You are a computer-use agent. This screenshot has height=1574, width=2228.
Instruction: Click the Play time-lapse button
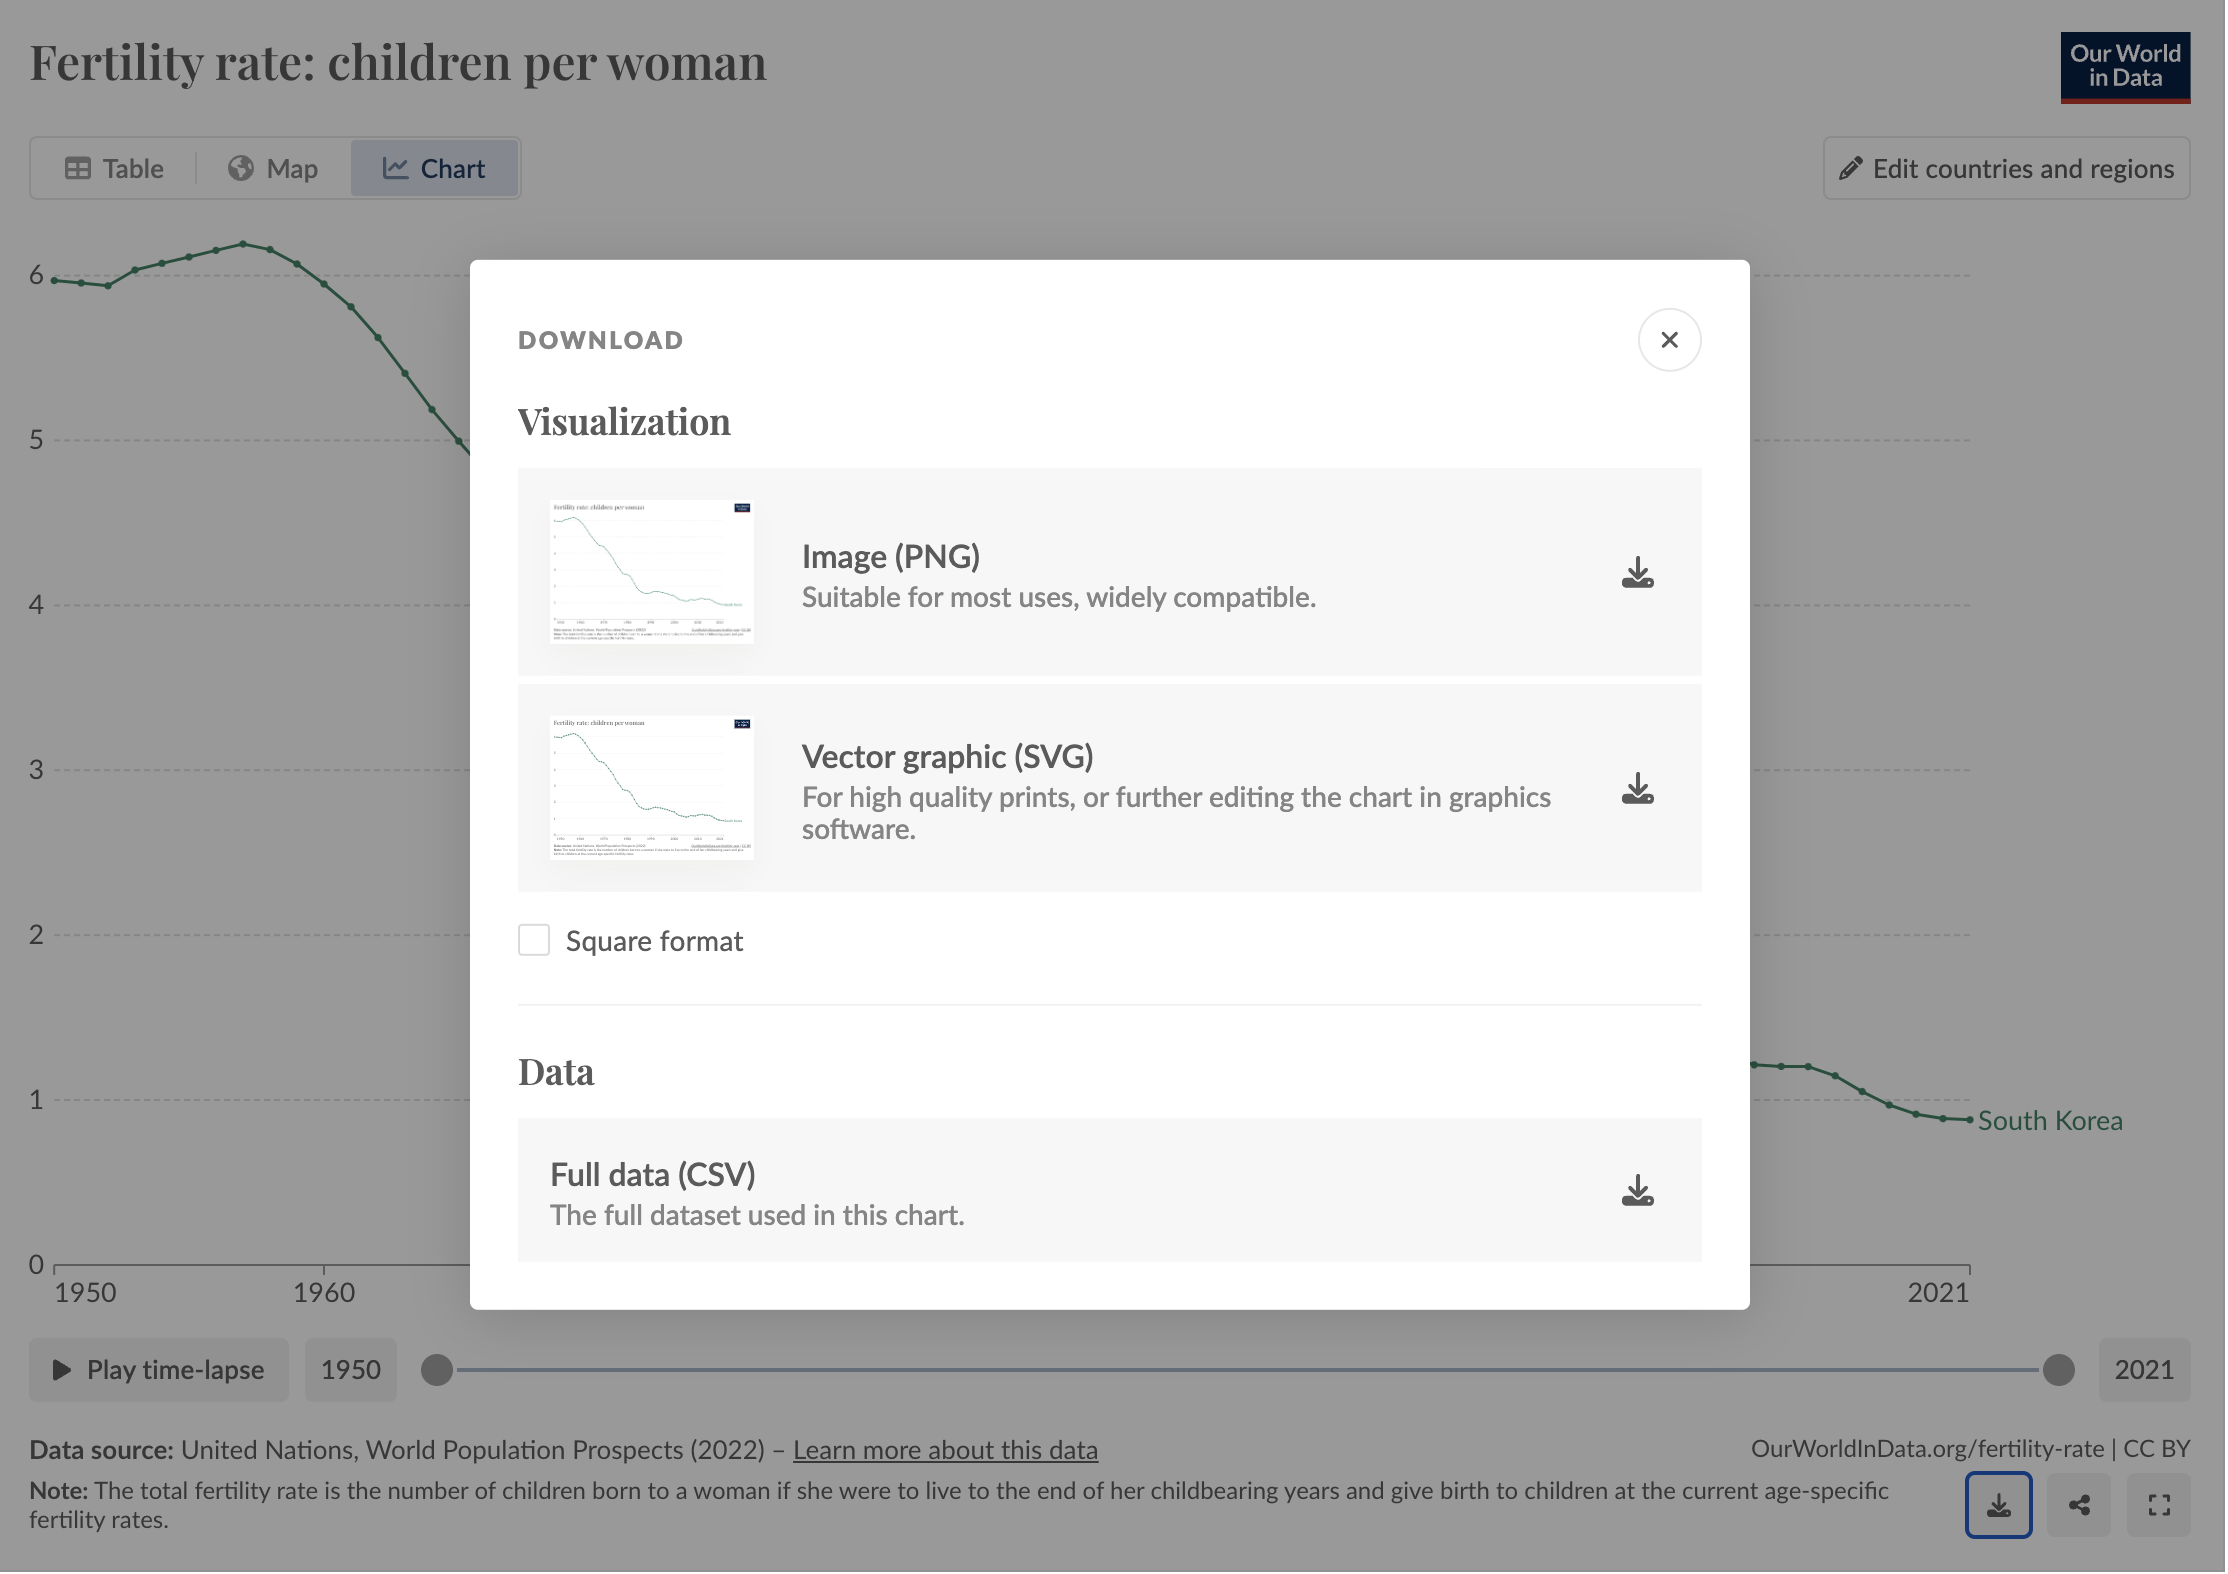pyautogui.click(x=158, y=1368)
